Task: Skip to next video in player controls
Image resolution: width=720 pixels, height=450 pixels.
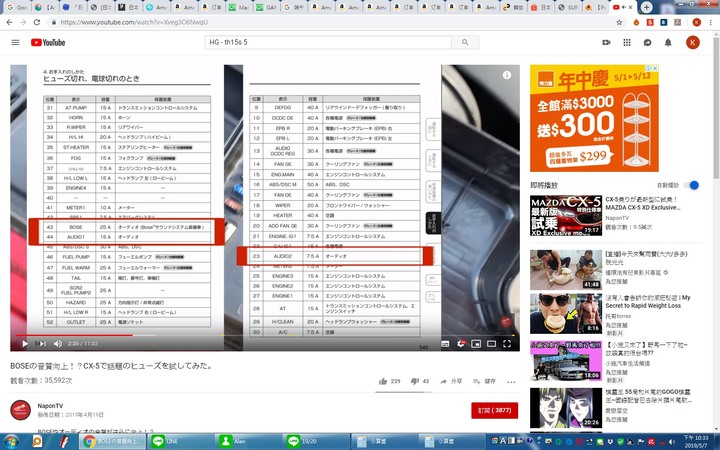Action: pos(41,343)
